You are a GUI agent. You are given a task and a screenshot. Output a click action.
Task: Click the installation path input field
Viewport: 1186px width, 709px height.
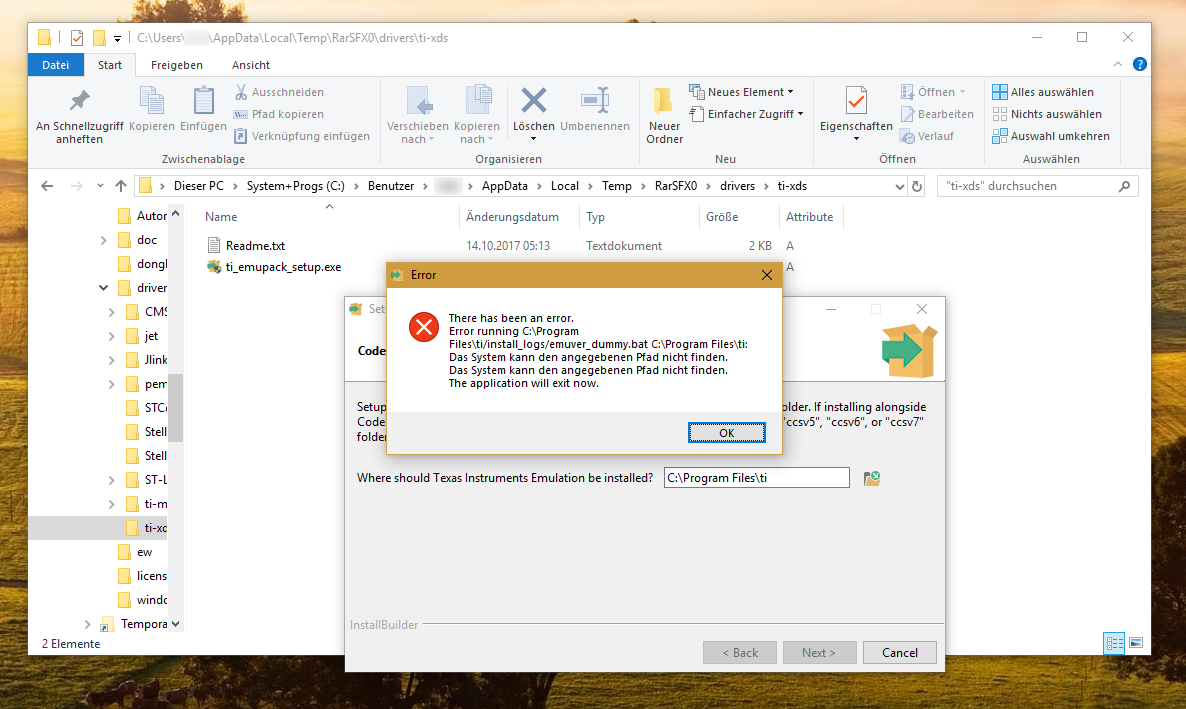tap(756, 477)
